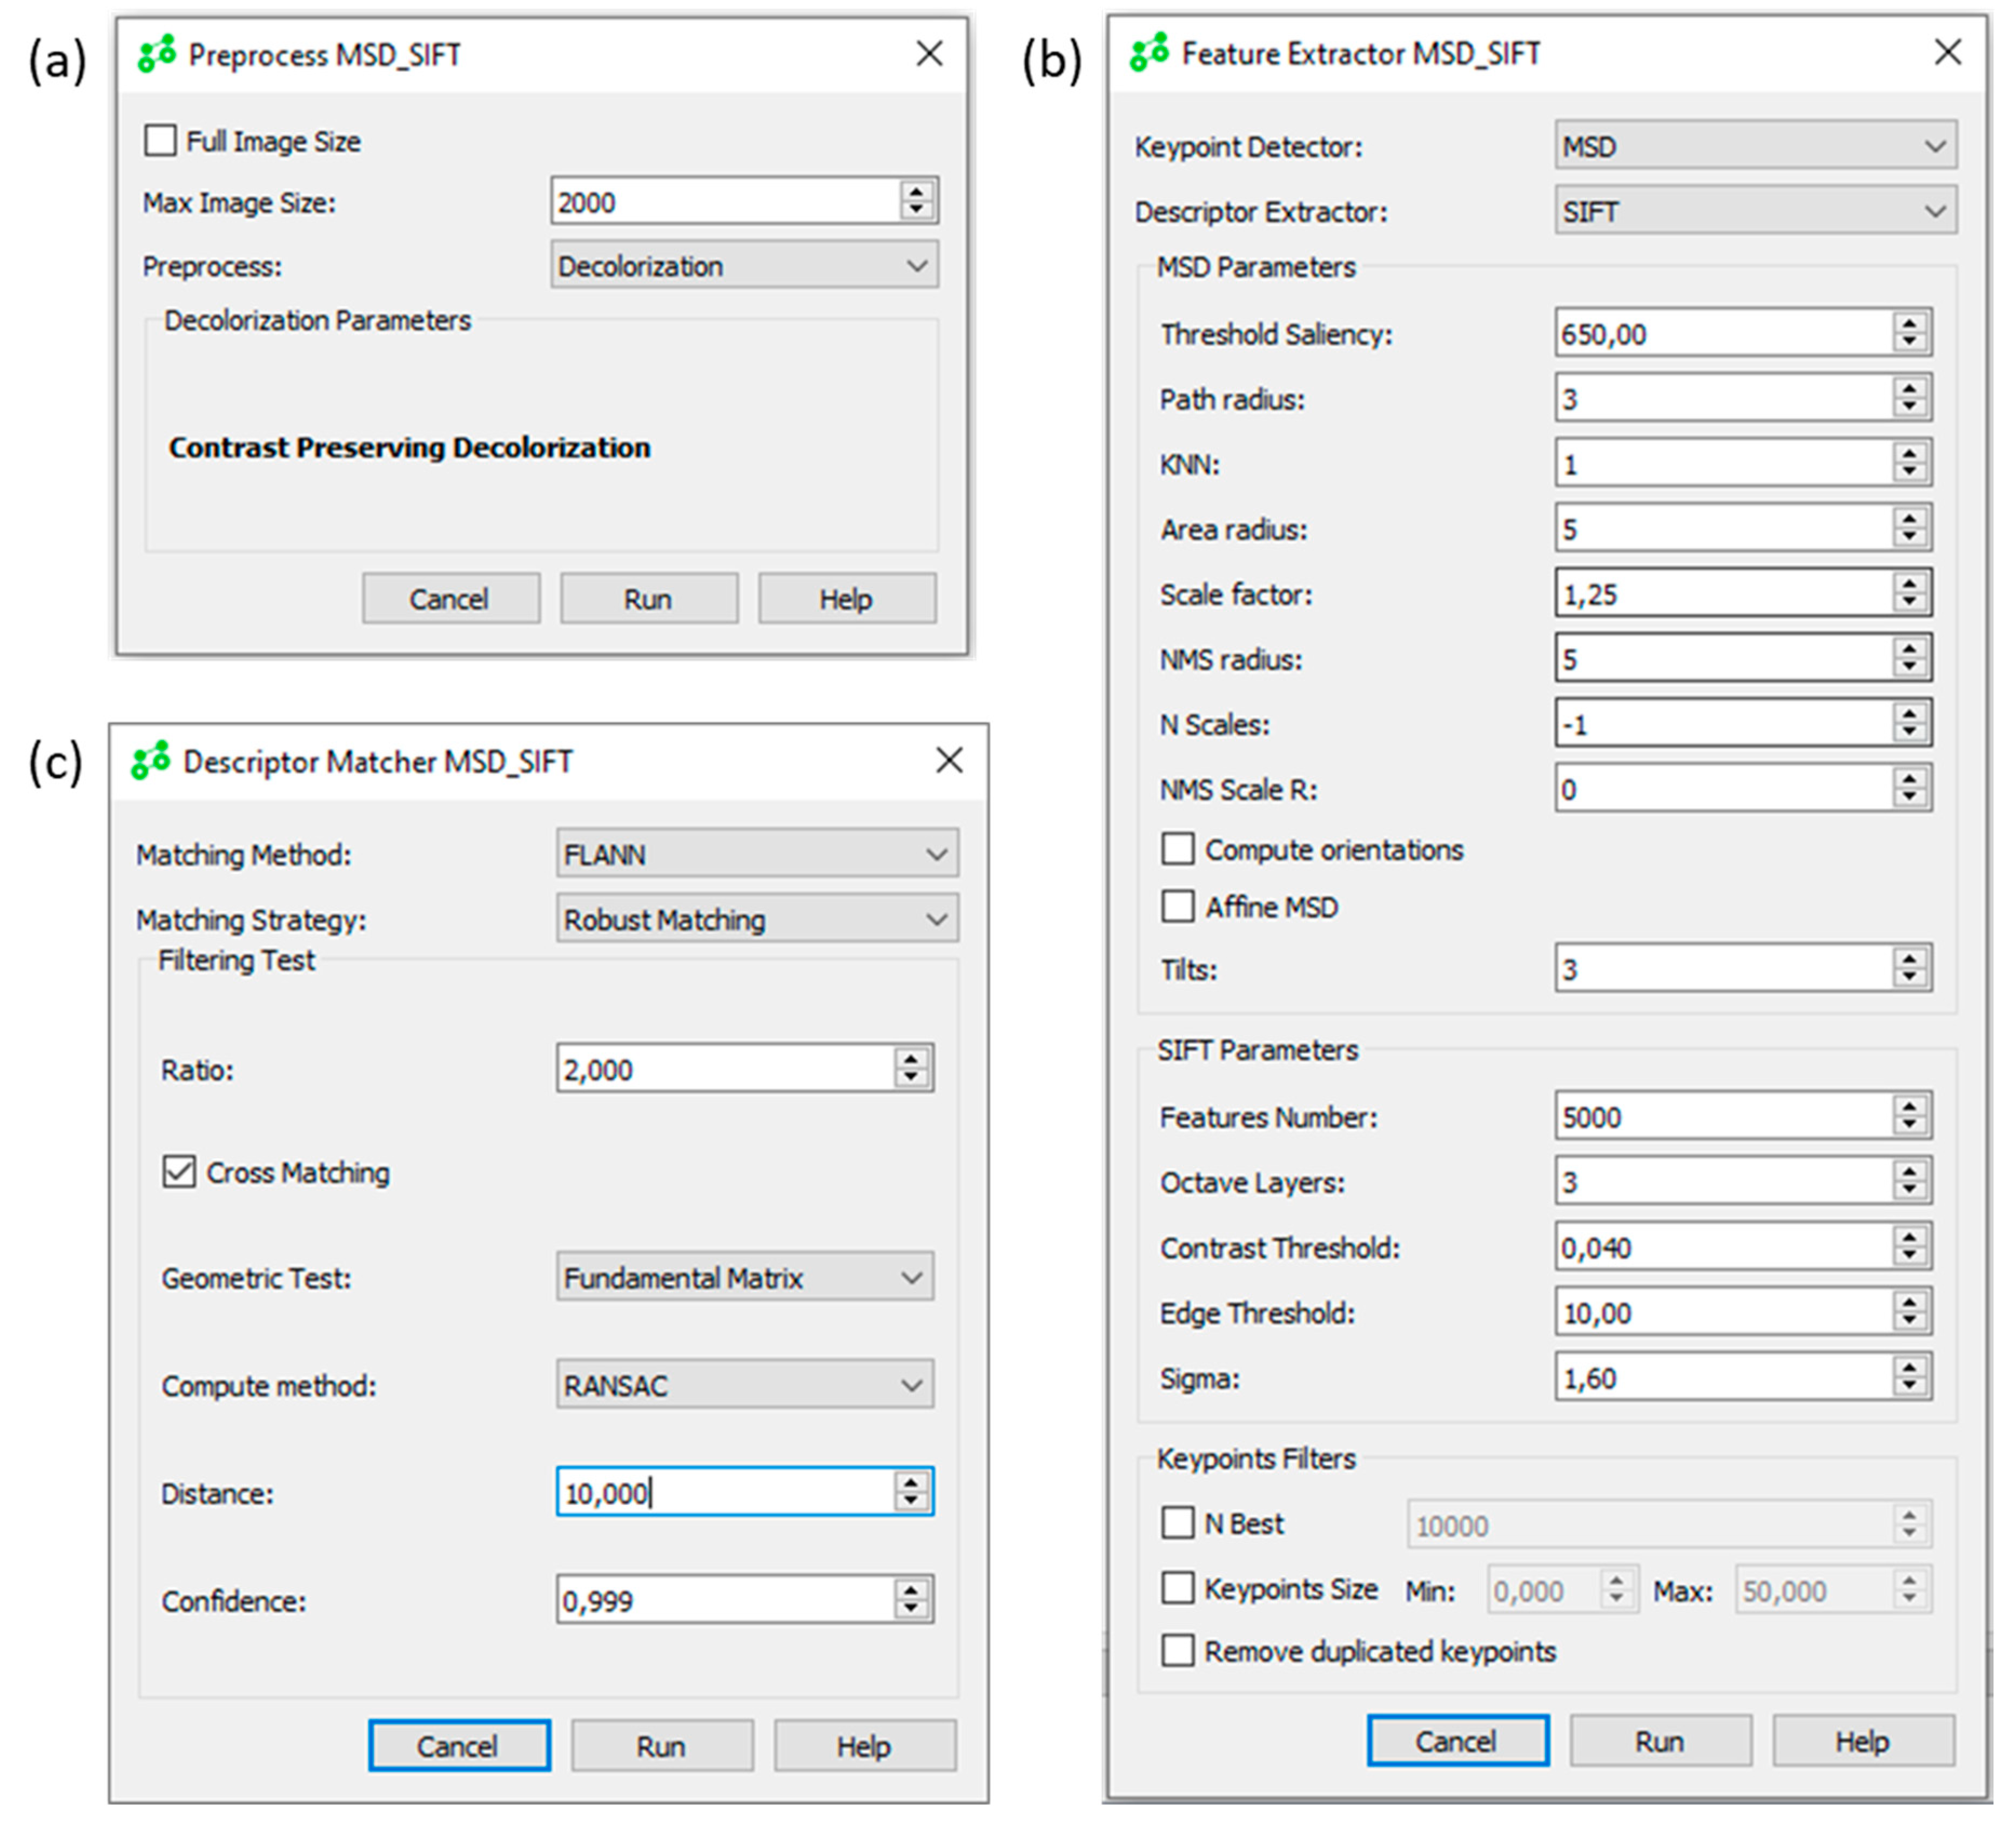The image size is (2016, 1827).
Task: Click the Preprocess dialog green app icon
Action: 156,54
